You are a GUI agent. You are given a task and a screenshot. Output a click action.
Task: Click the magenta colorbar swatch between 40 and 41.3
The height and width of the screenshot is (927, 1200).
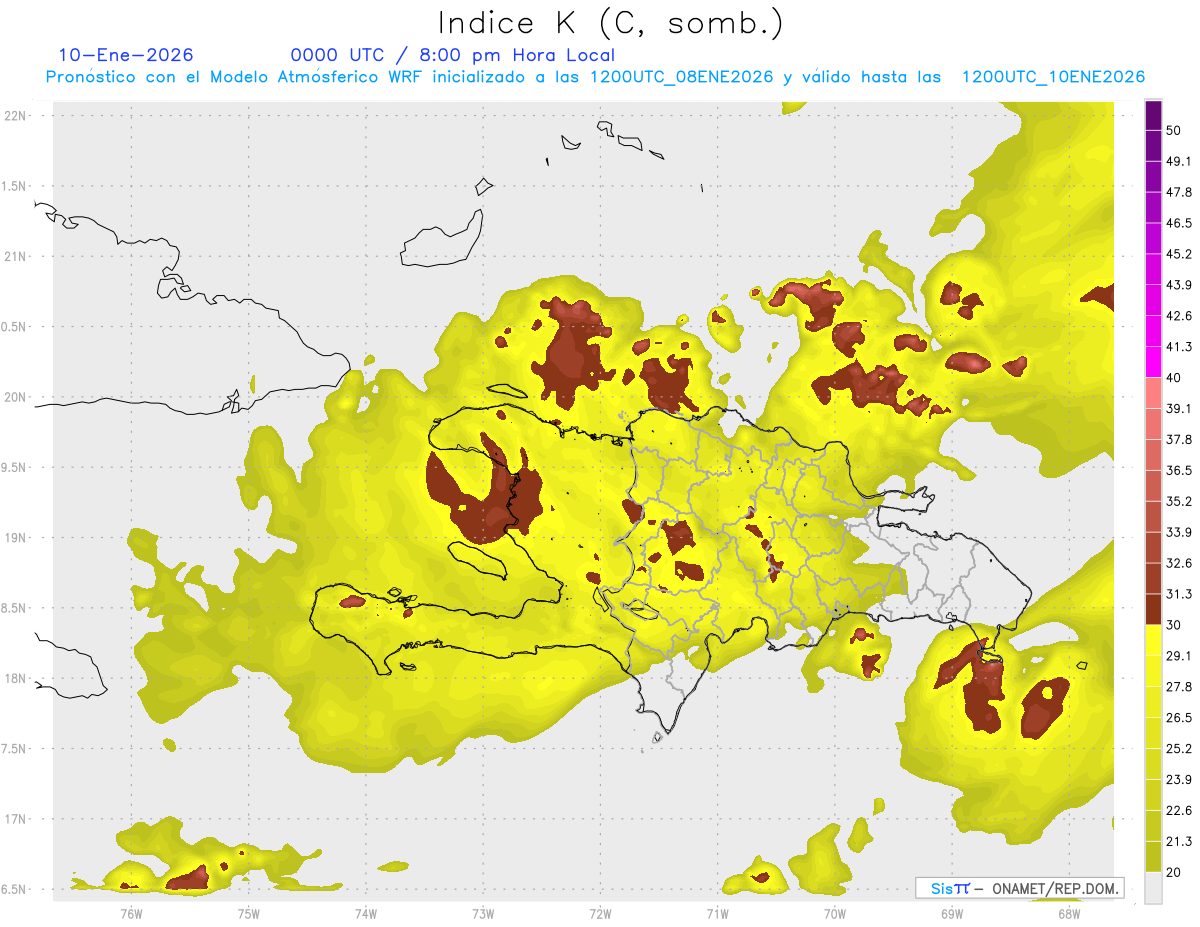tap(1153, 362)
